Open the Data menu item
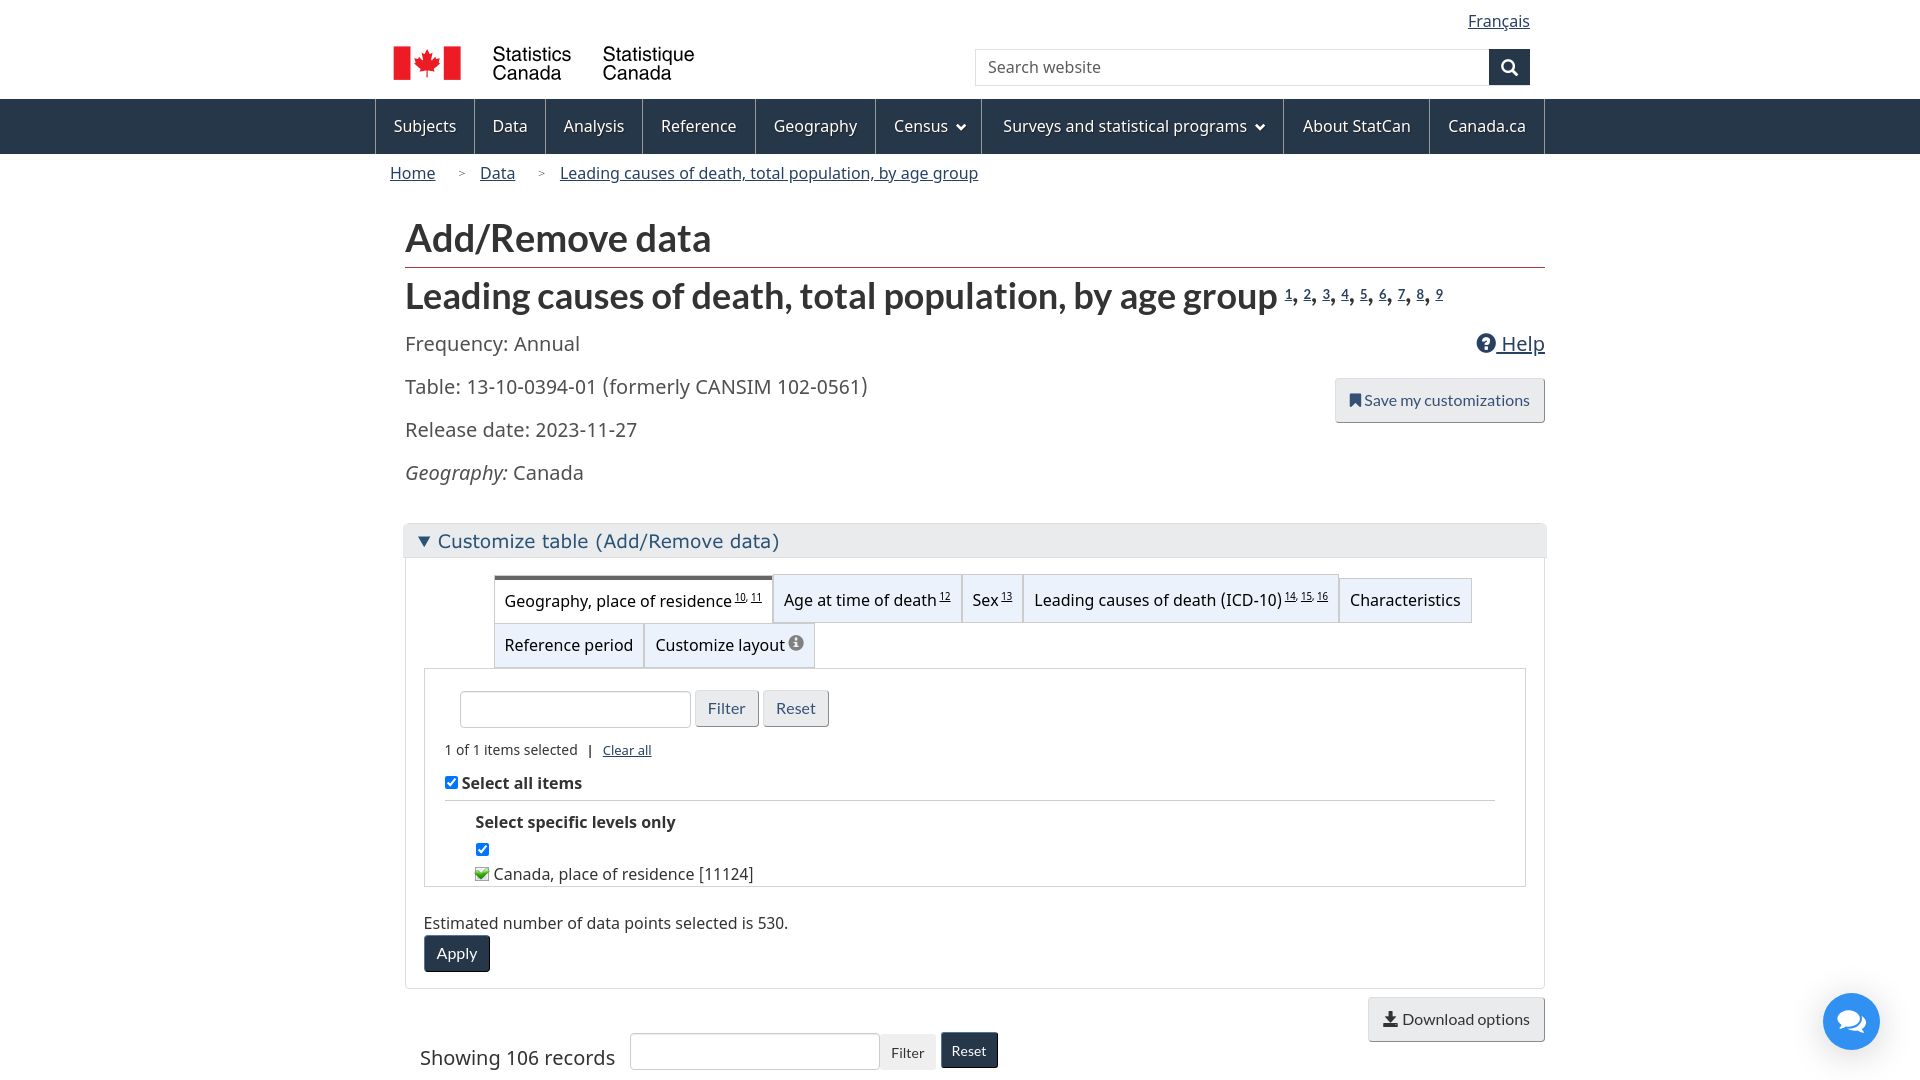 coord(510,126)
